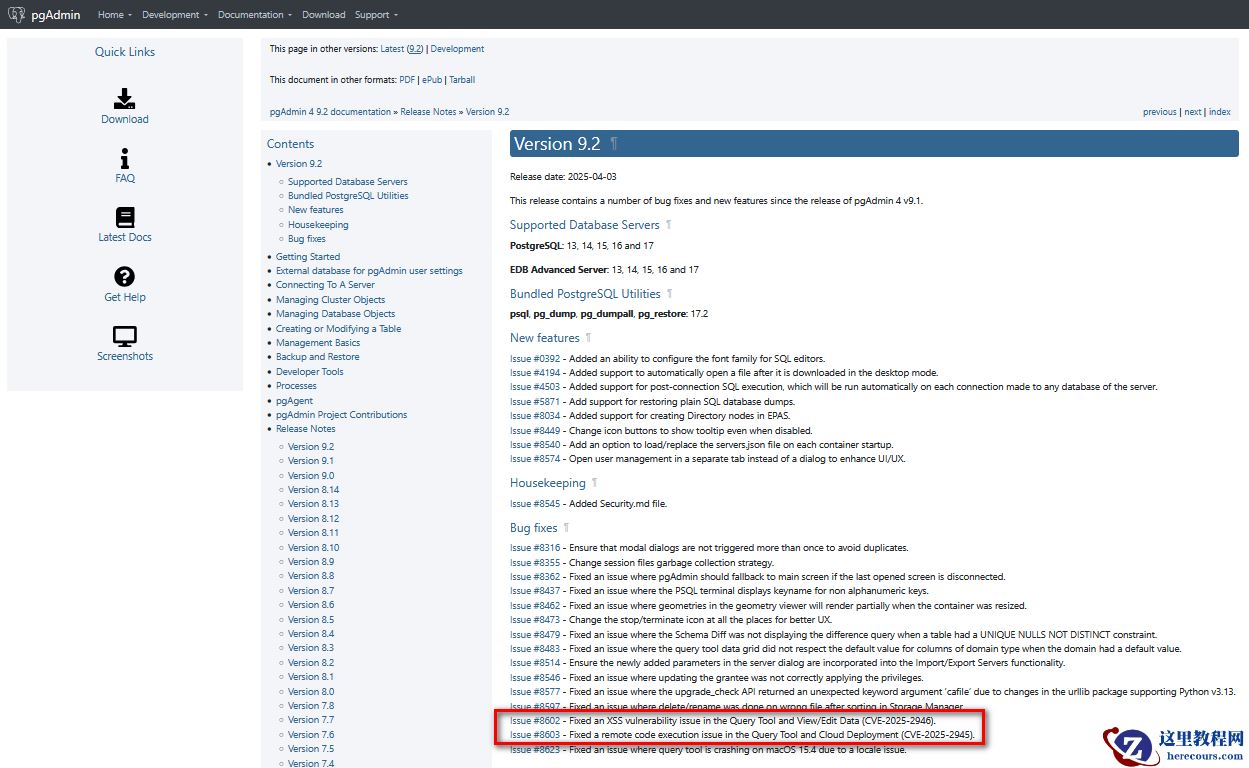Click the Get Help question mark icon

pyautogui.click(x=125, y=276)
